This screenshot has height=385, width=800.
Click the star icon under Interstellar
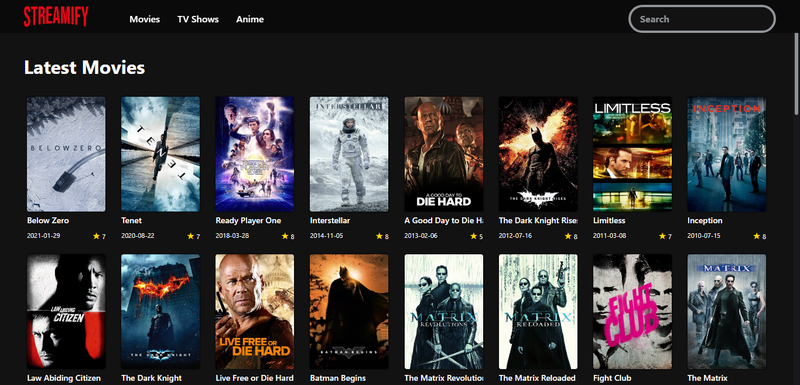(x=379, y=236)
